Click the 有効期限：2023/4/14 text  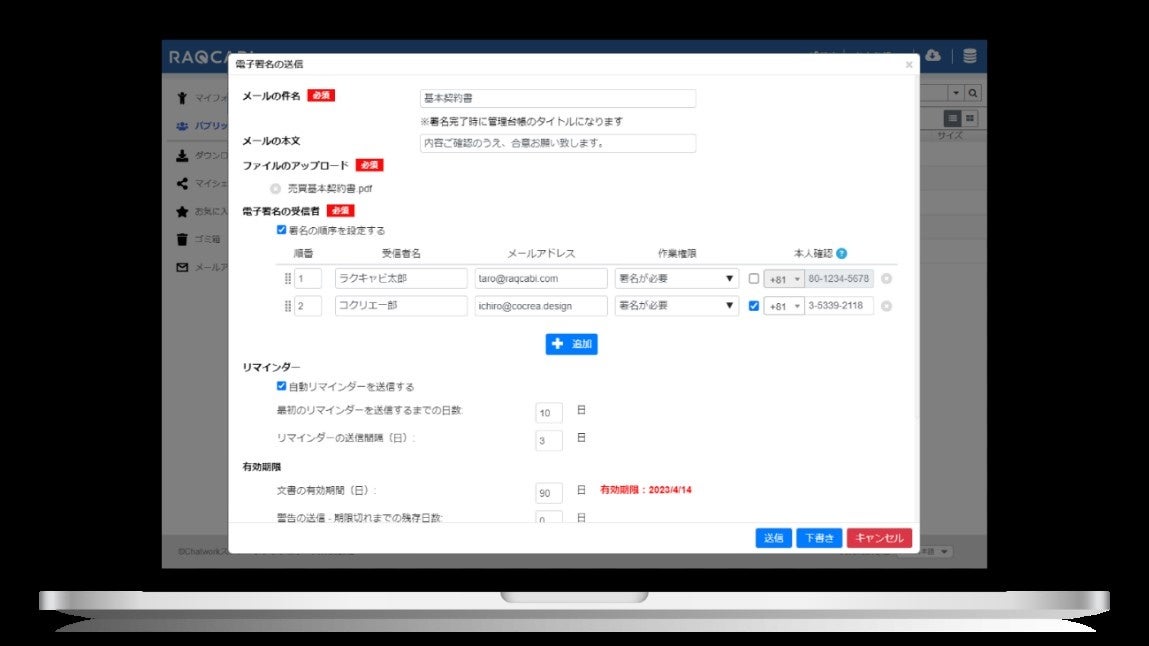[646, 490]
